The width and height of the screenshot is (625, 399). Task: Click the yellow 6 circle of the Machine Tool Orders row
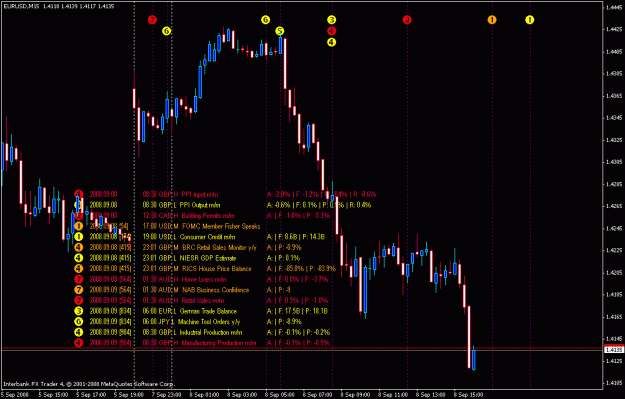(x=79, y=321)
